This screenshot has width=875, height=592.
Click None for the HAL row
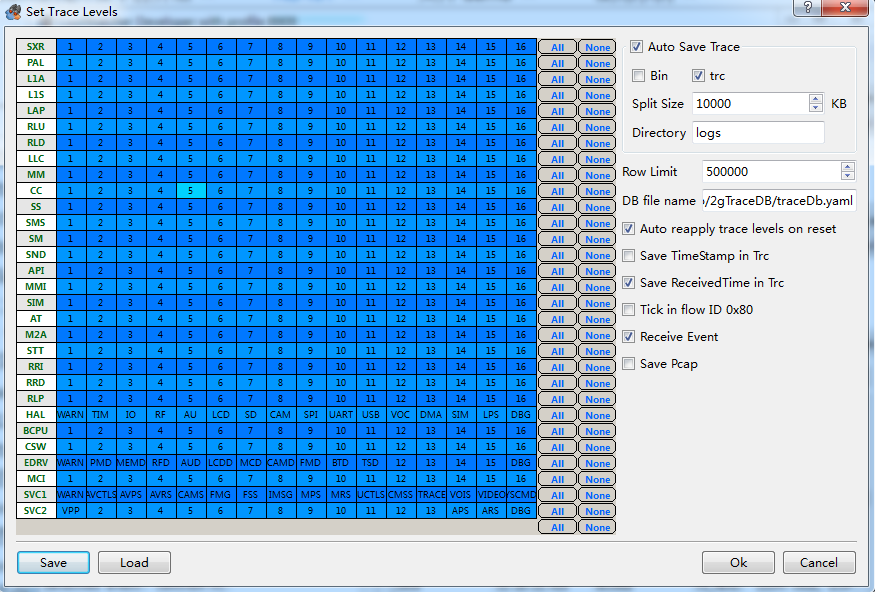pyautogui.click(x=597, y=416)
